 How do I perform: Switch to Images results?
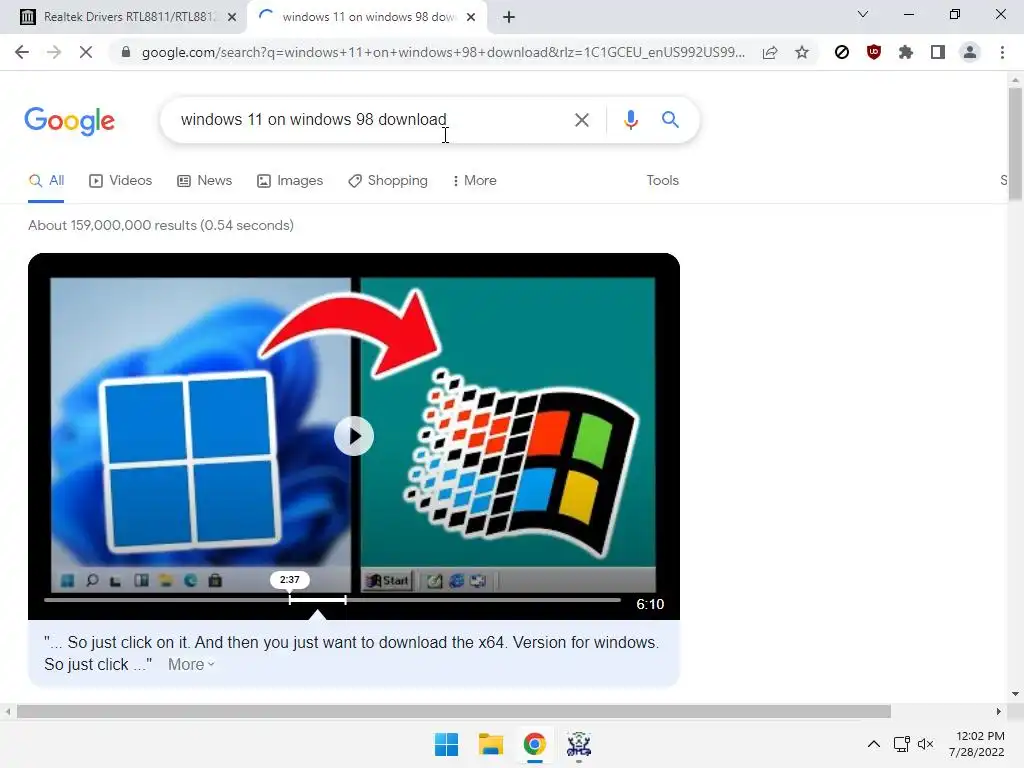pyautogui.click(x=290, y=181)
